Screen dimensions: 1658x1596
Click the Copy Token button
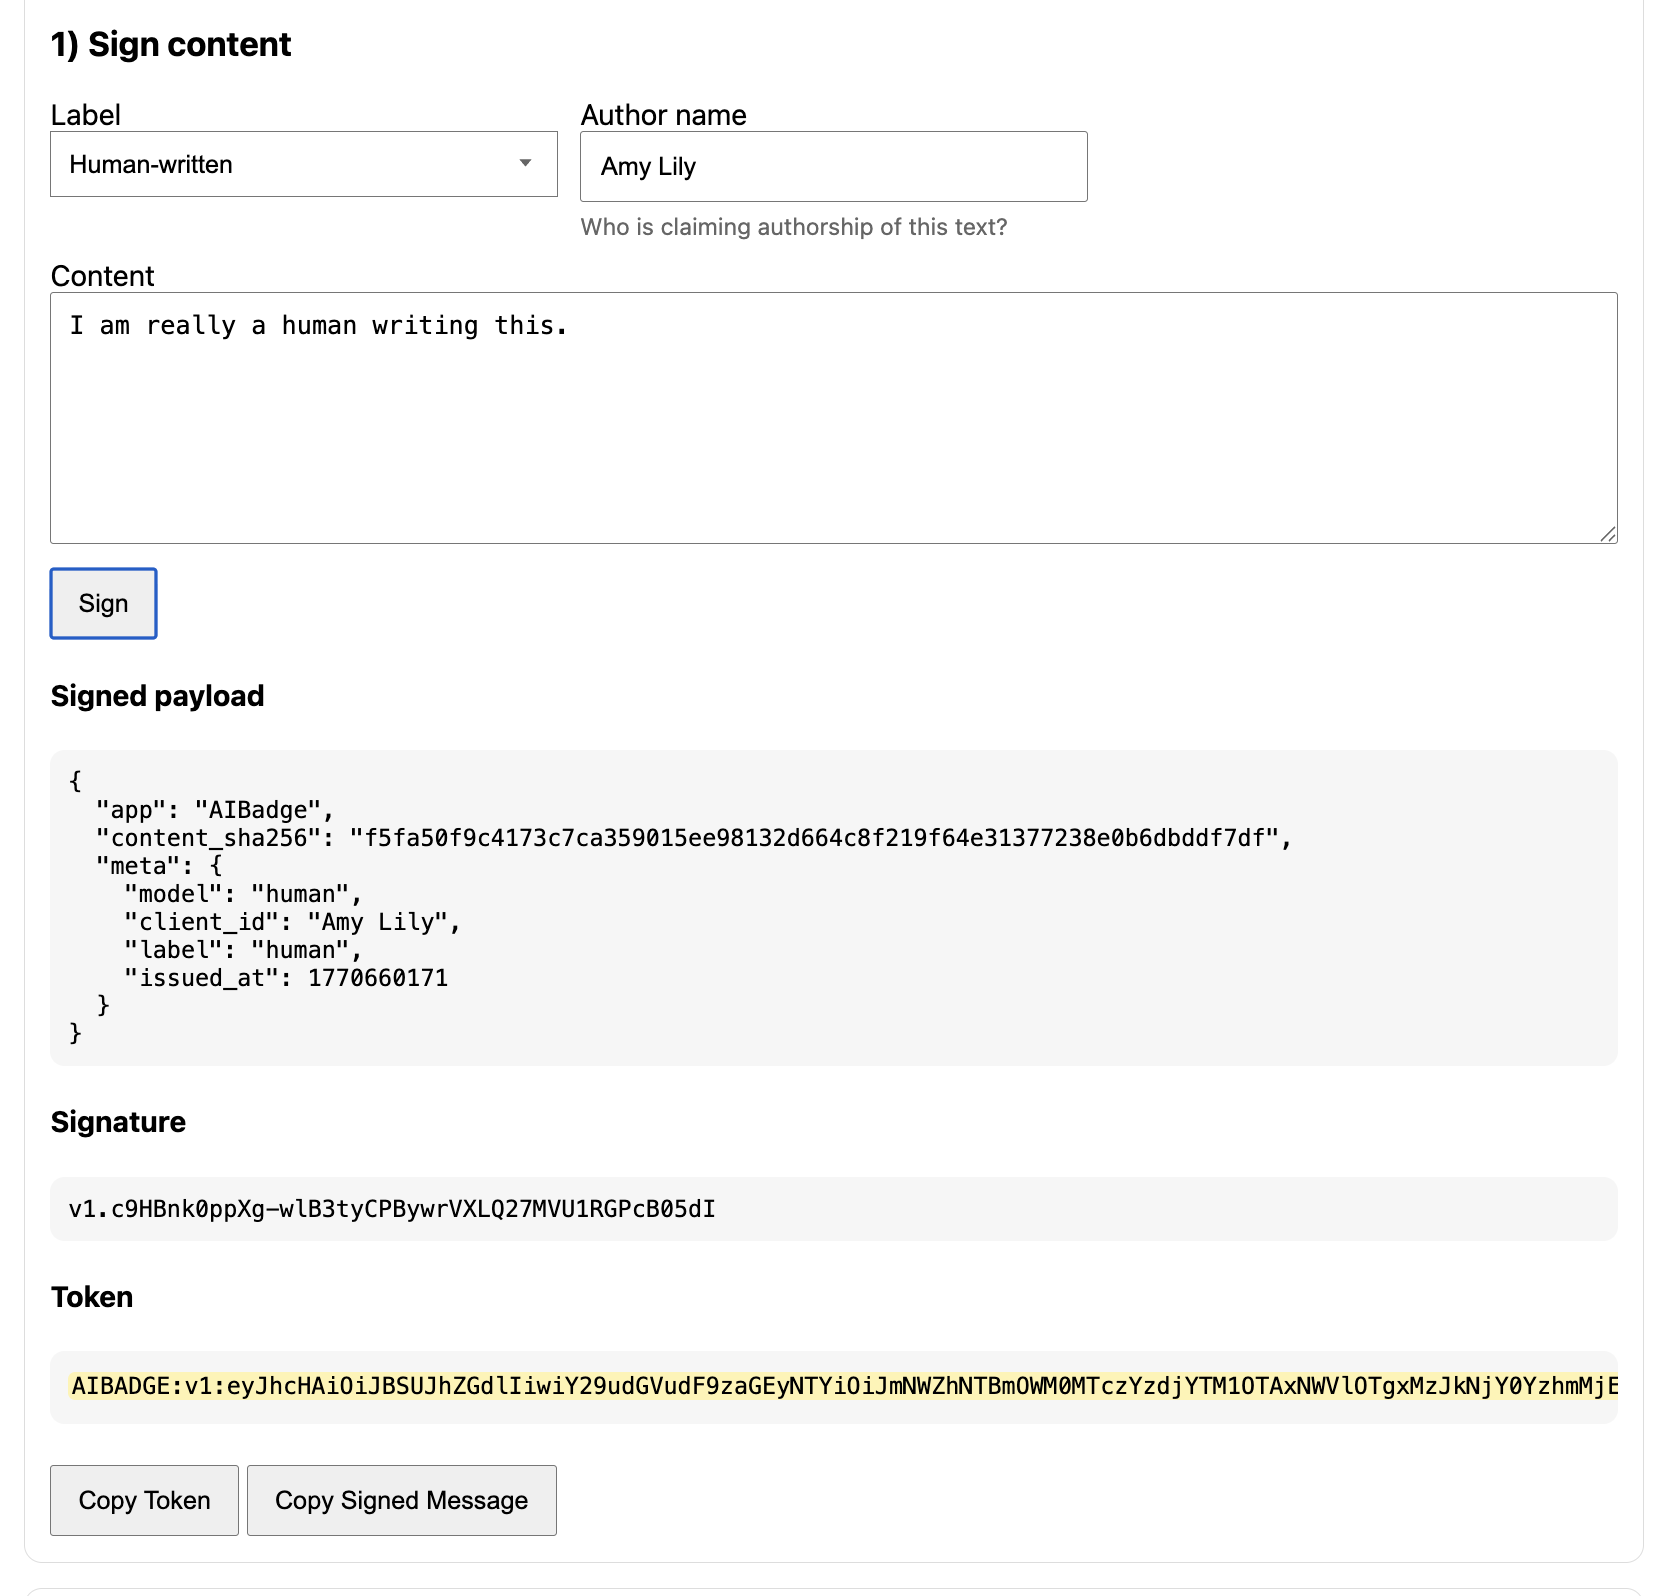tap(145, 1500)
